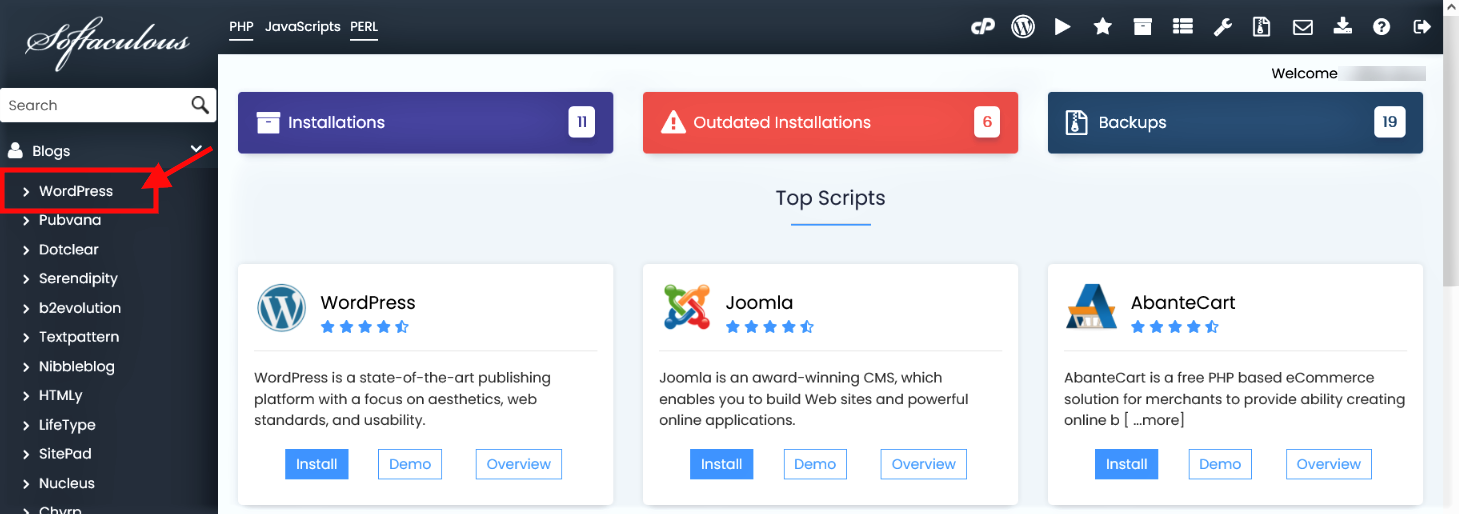Open the all installations list icon
The width and height of the screenshot is (1459, 514).
pyautogui.click(x=1183, y=27)
